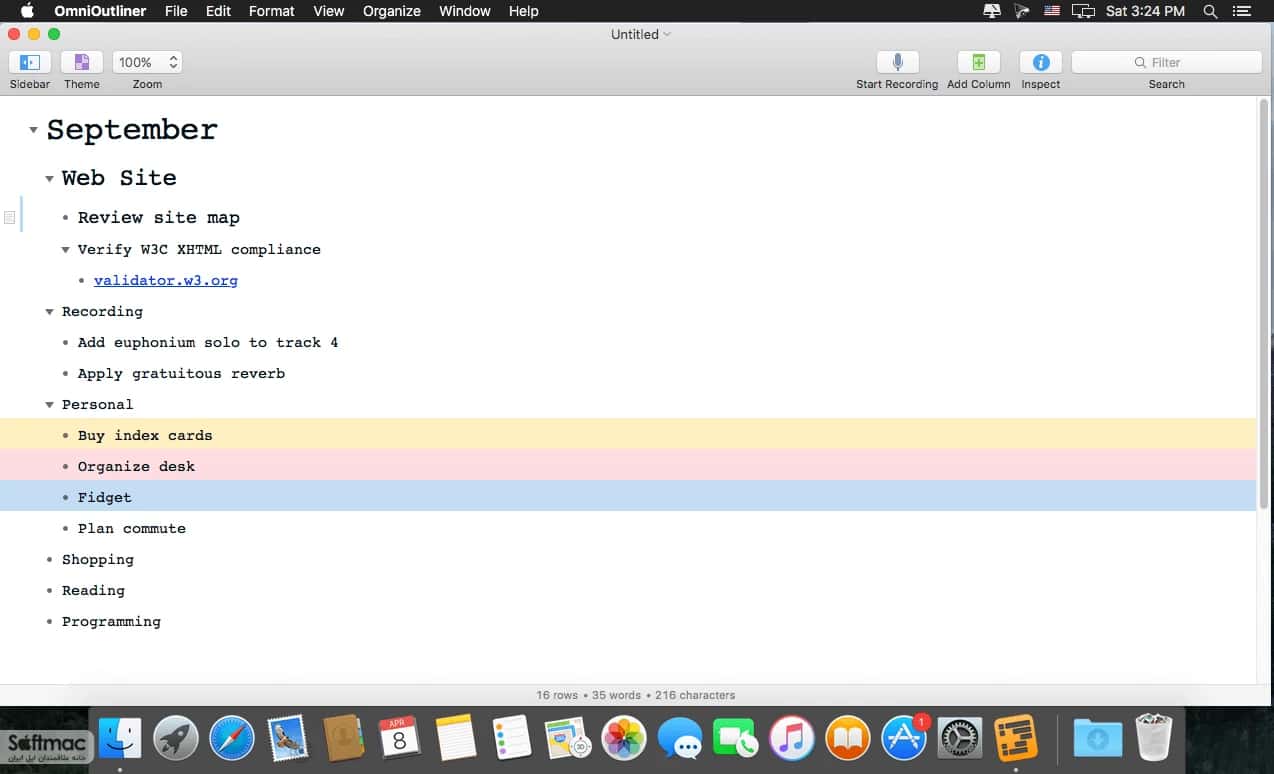Open App Store from the Dock
1274x774 pixels.
[904, 739]
